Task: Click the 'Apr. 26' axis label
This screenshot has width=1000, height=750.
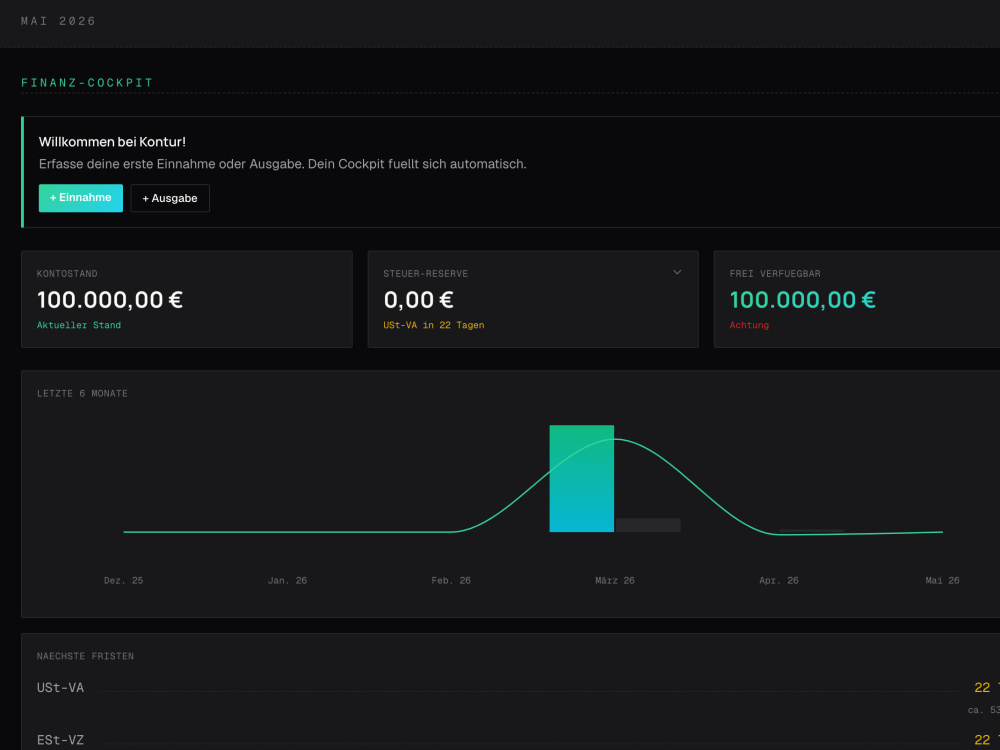Action: point(778,580)
